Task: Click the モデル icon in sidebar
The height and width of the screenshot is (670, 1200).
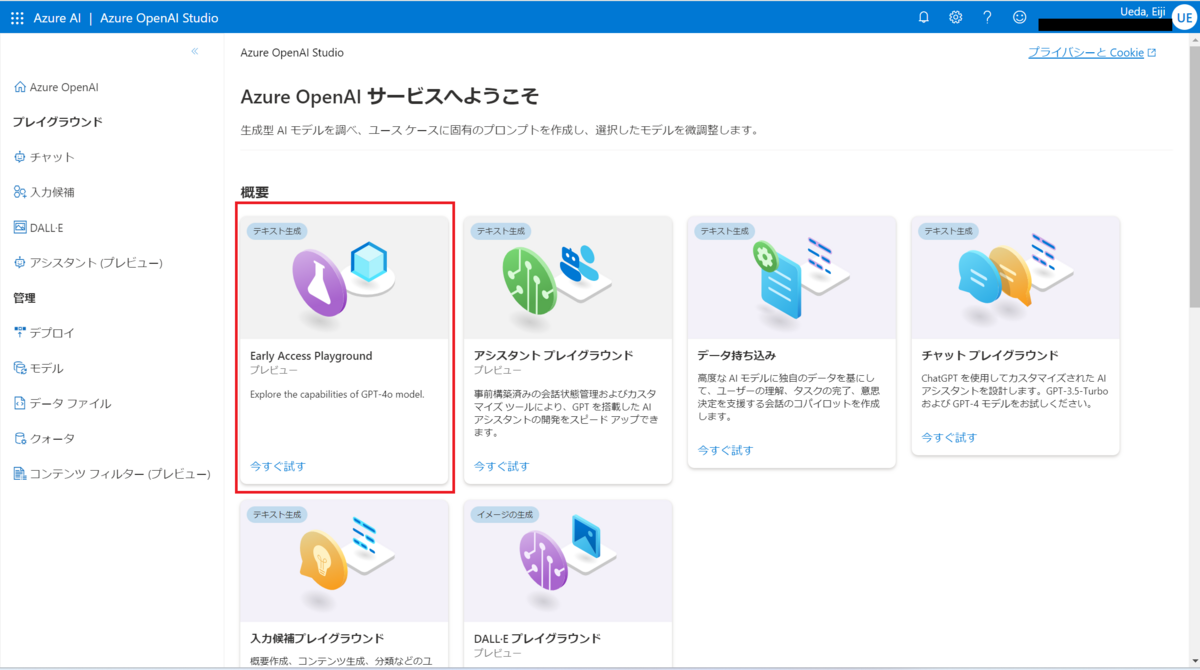Action: click(20, 368)
